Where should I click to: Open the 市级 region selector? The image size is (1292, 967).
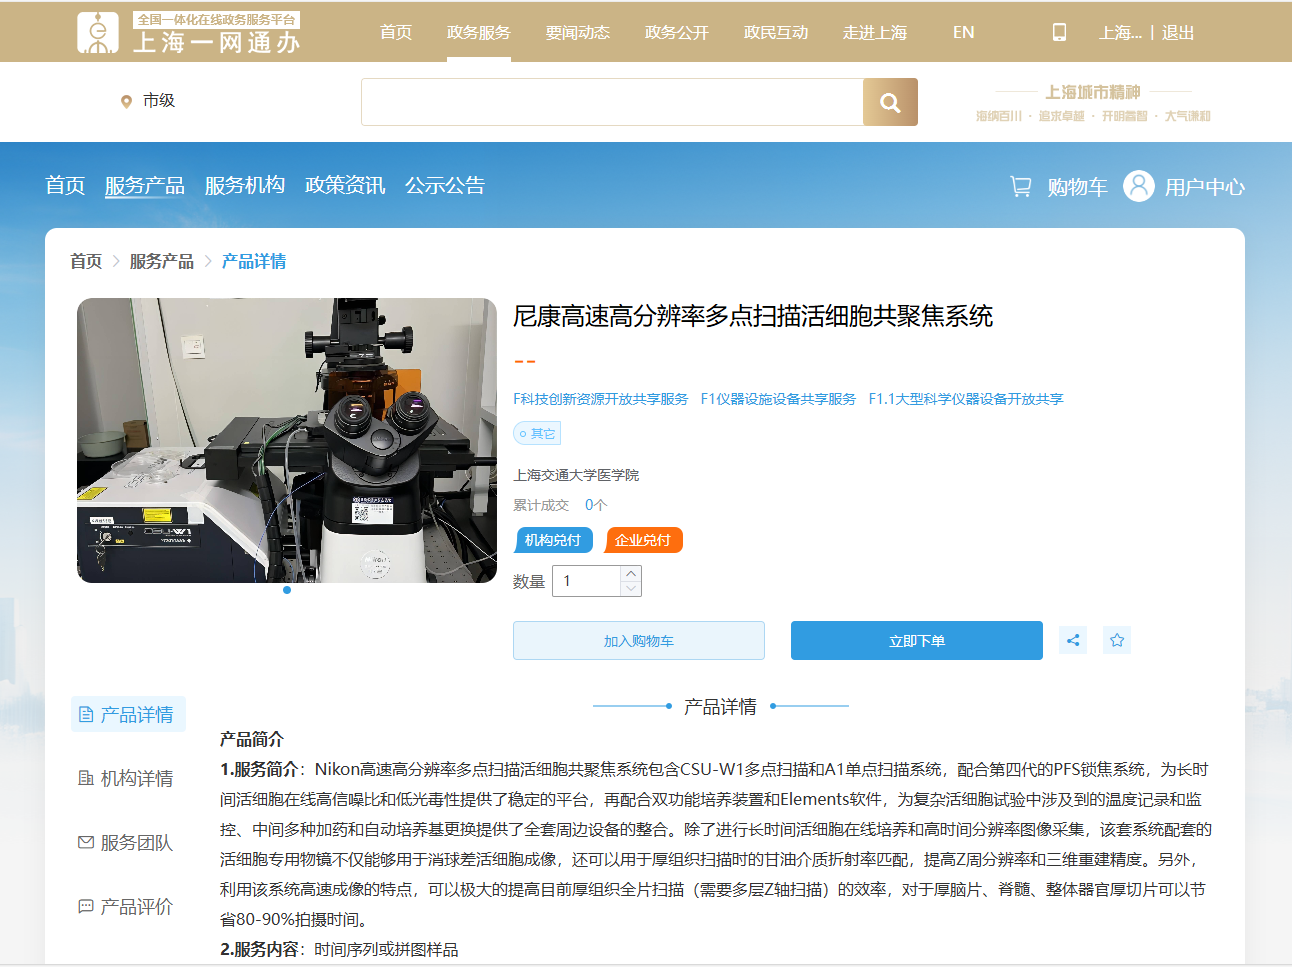click(x=158, y=100)
